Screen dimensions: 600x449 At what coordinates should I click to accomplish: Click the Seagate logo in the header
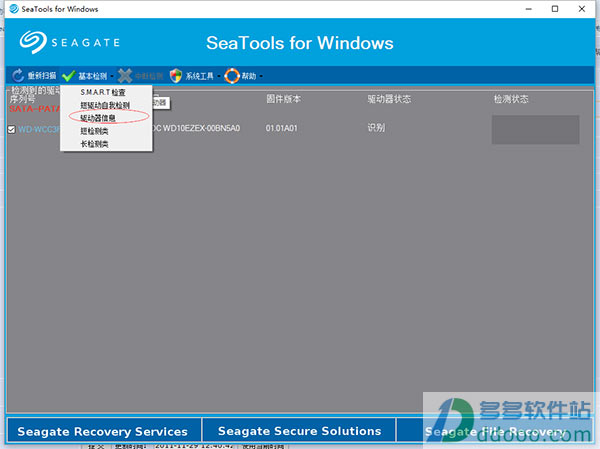click(70, 42)
